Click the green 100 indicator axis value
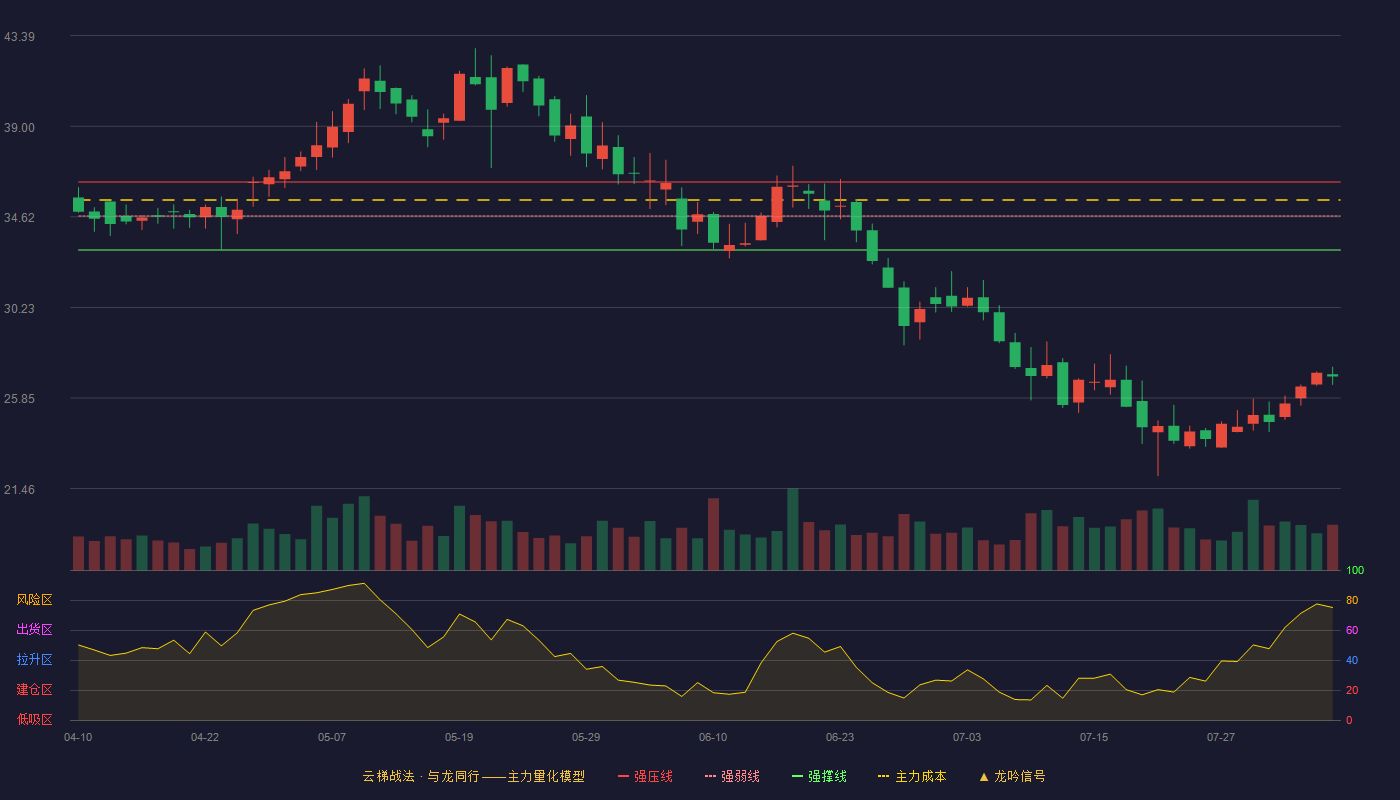This screenshot has width=1400, height=800. (1355, 571)
